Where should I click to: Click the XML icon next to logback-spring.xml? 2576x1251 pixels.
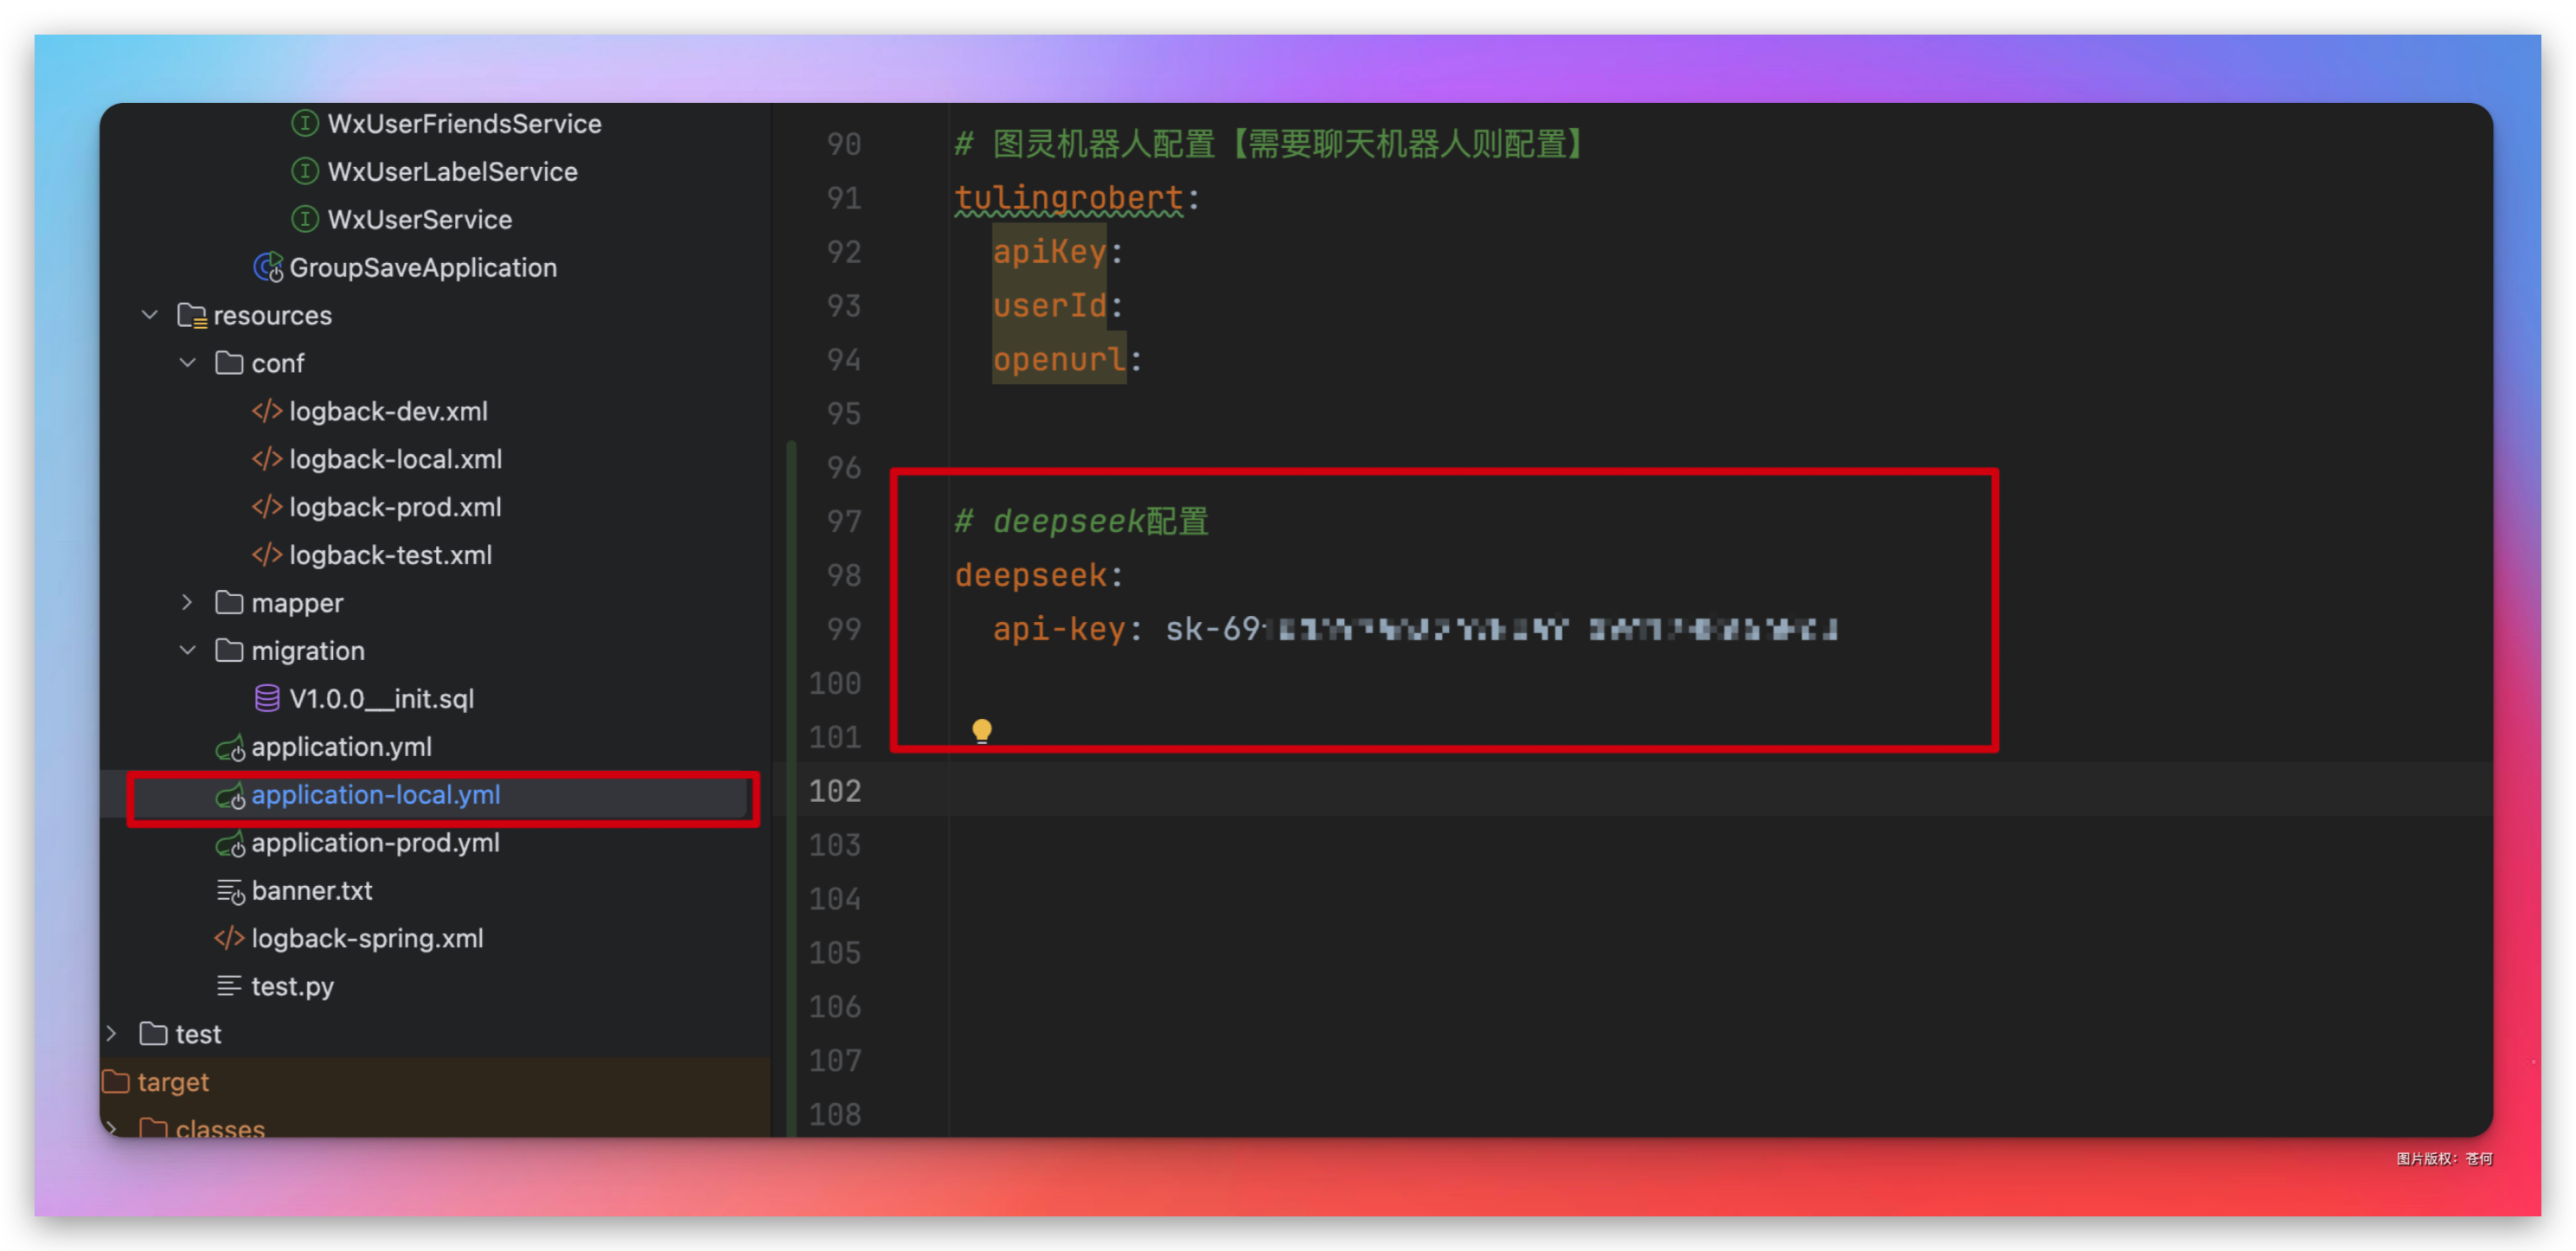(228, 938)
